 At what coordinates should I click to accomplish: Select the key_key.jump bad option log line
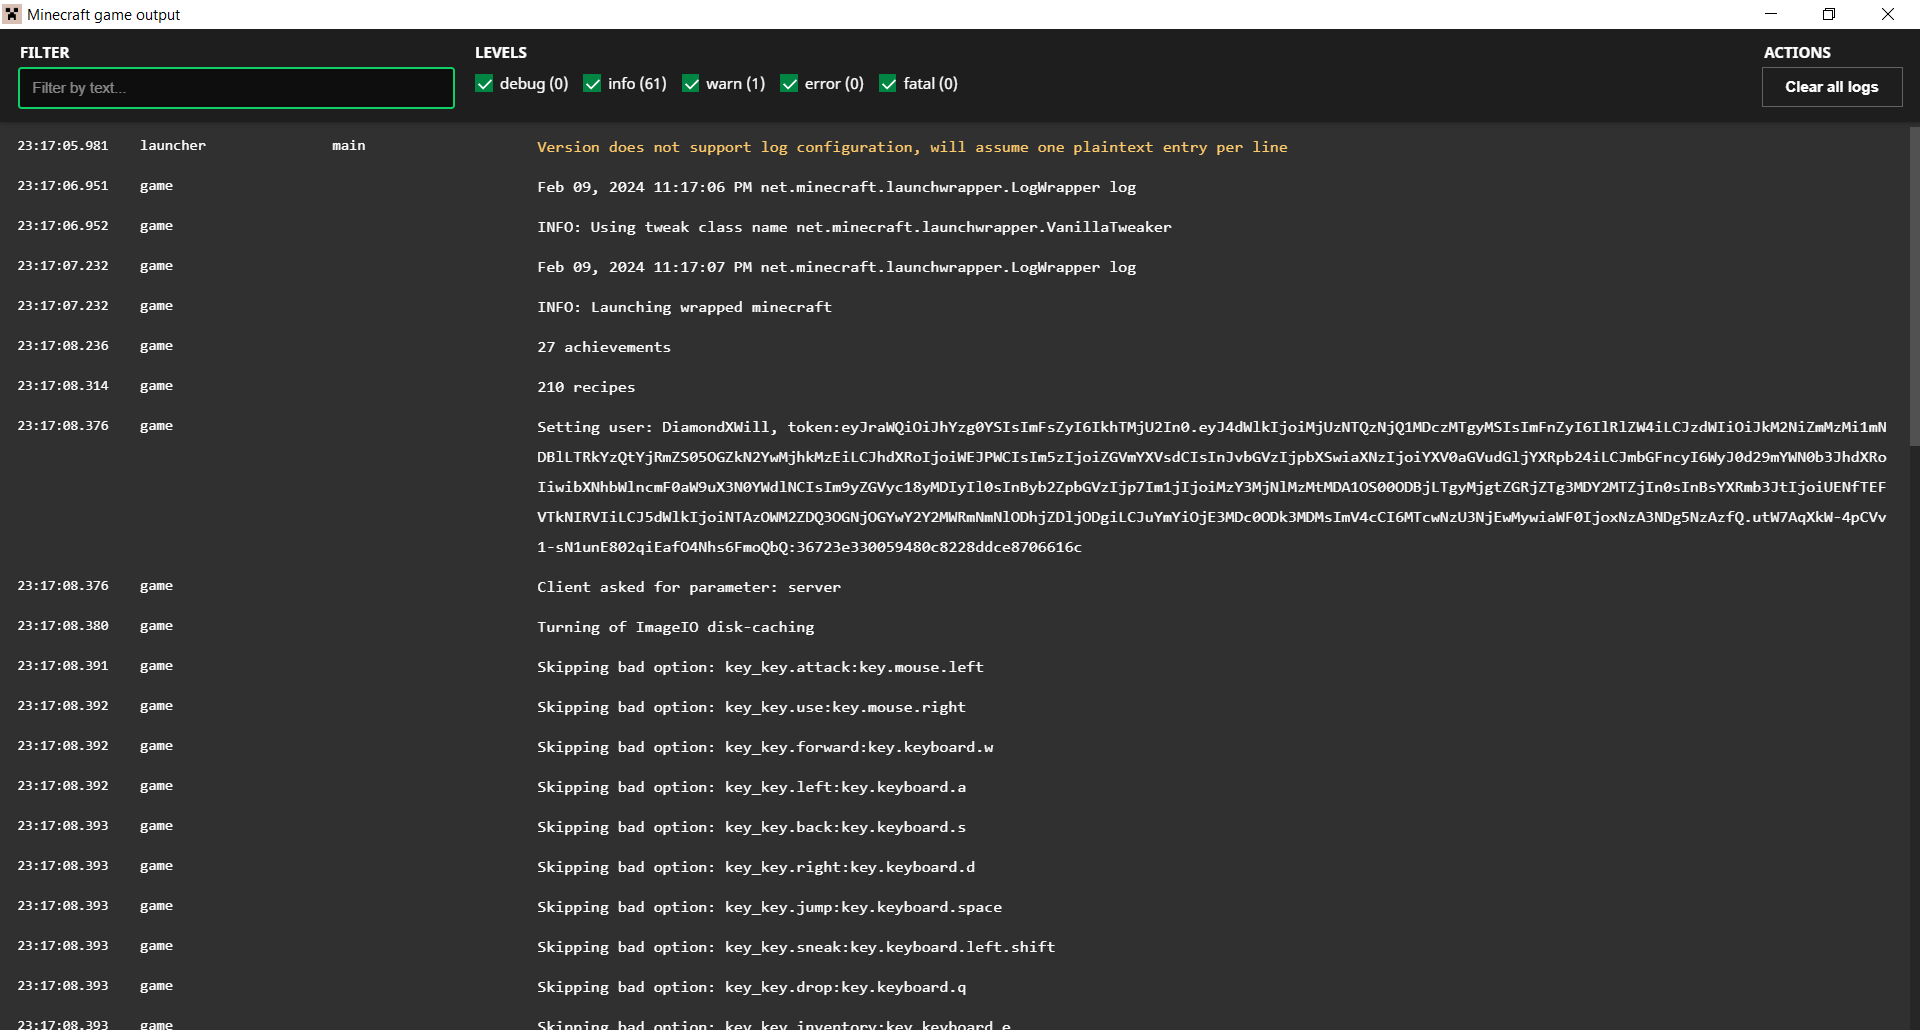click(769, 907)
